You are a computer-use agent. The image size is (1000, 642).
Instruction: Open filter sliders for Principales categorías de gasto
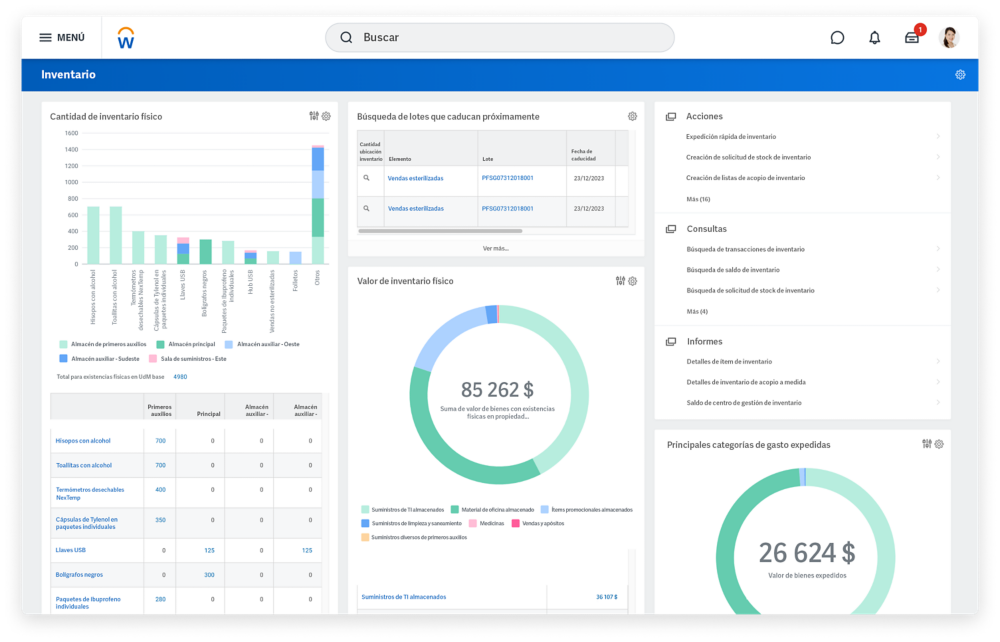pos(927,444)
